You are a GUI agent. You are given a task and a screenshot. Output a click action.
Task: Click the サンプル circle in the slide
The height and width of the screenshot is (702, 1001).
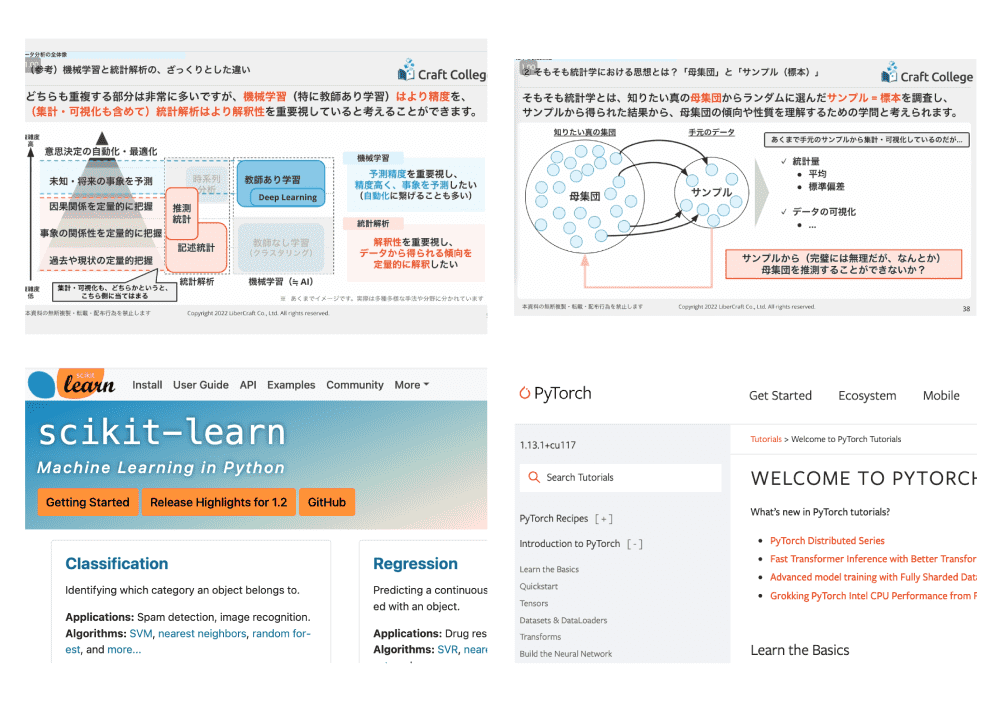711,192
